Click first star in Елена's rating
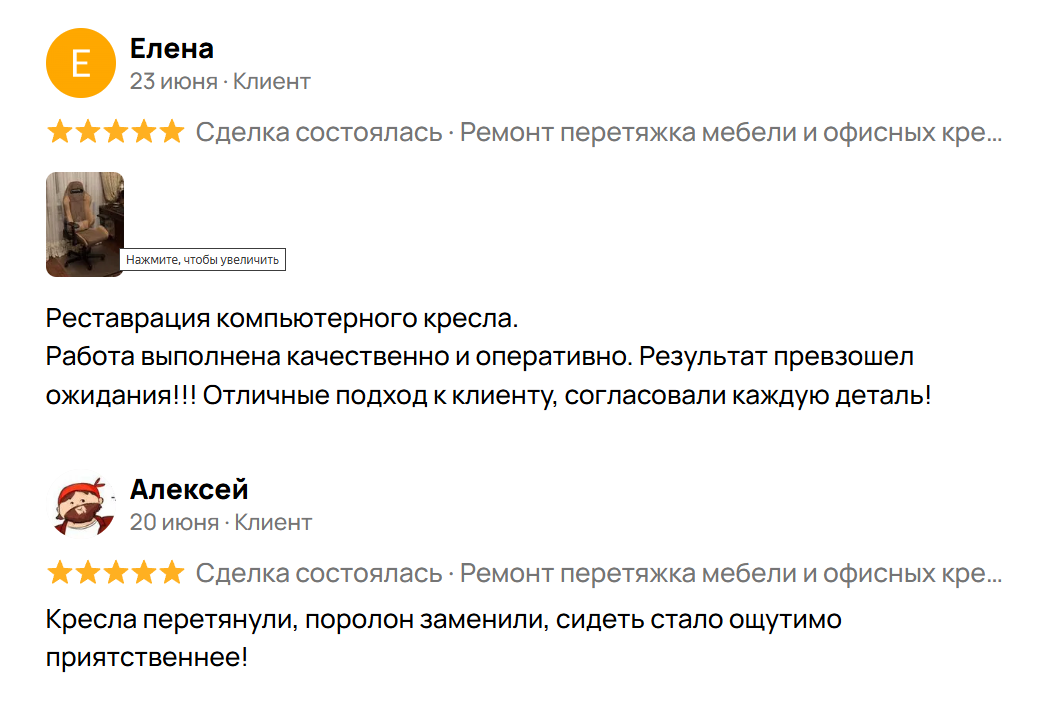This screenshot has height=718, width=1051. point(60,131)
